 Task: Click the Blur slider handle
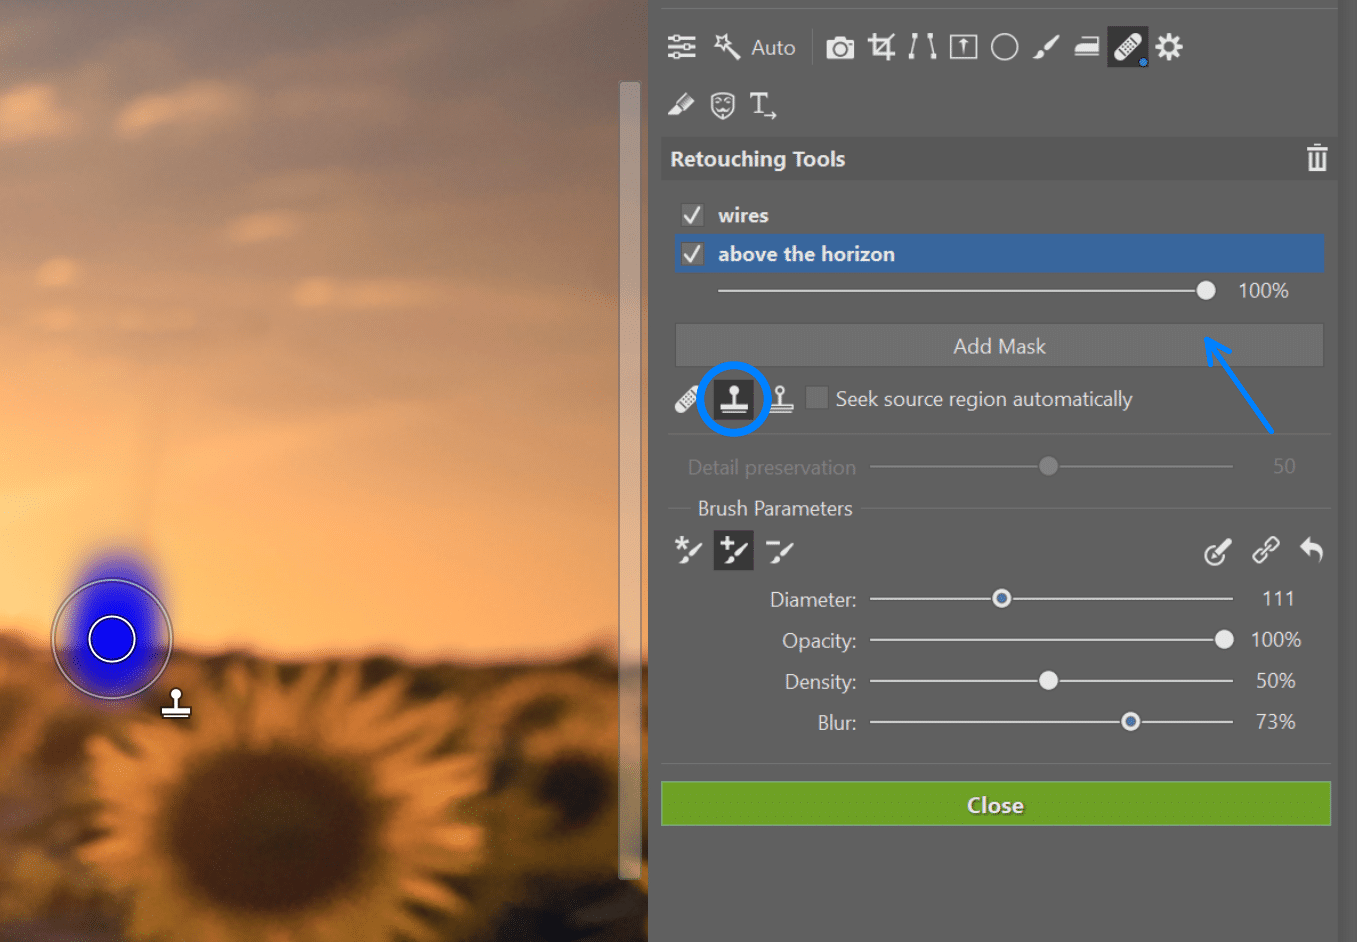(x=1130, y=722)
